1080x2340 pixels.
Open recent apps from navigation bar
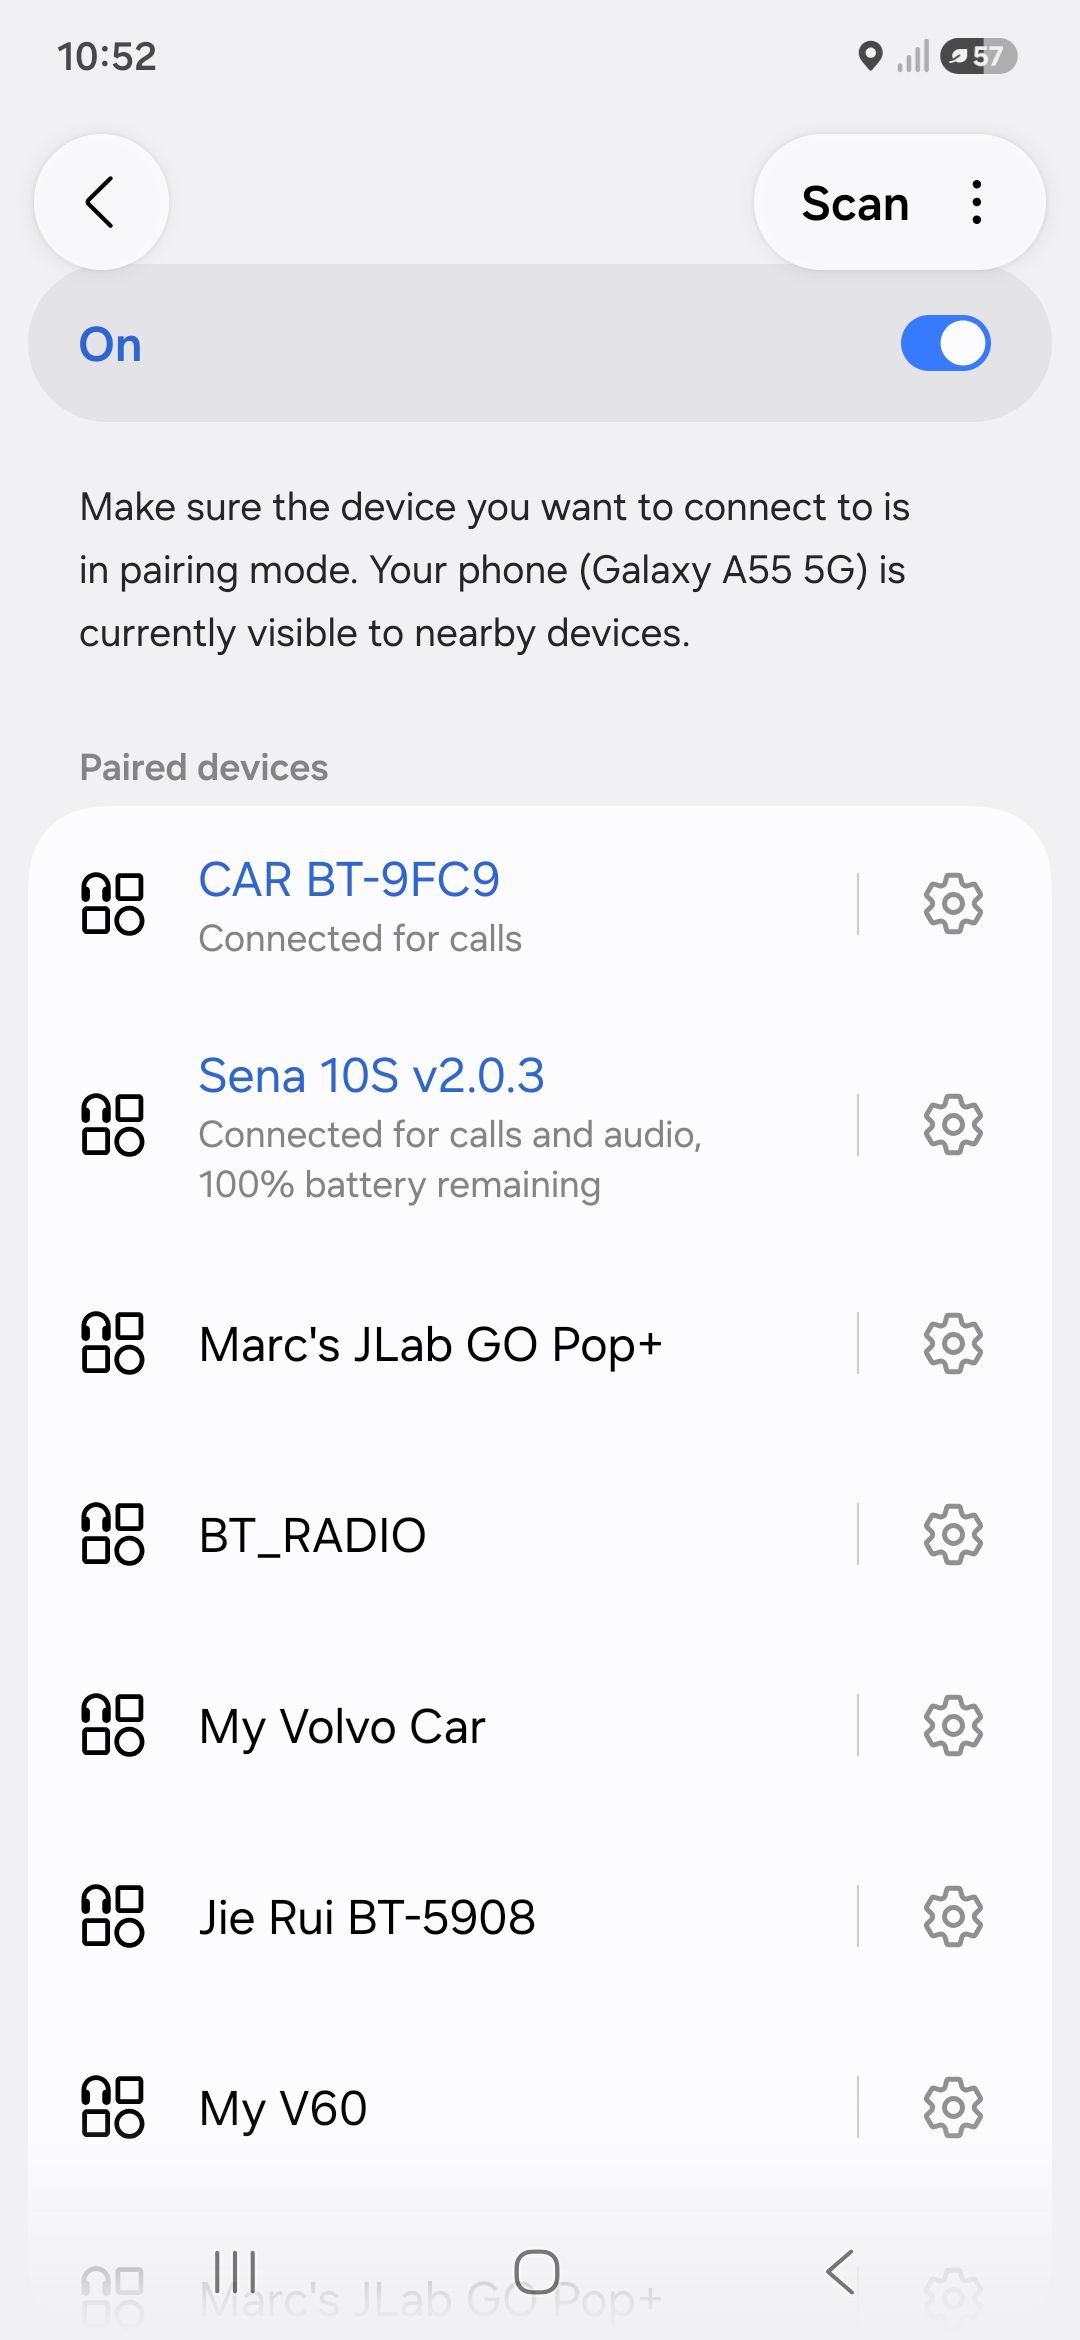tap(236, 2272)
